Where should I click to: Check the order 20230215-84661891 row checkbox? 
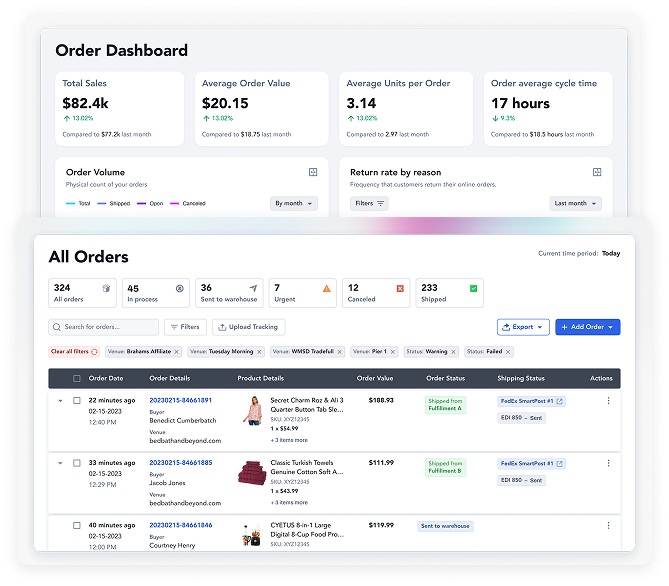click(x=77, y=400)
